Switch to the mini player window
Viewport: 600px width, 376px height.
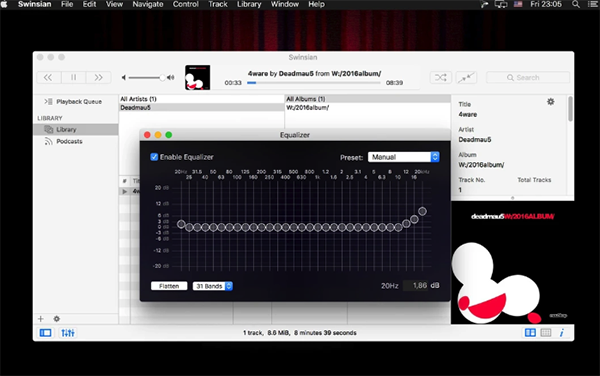click(x=466, y=78)
